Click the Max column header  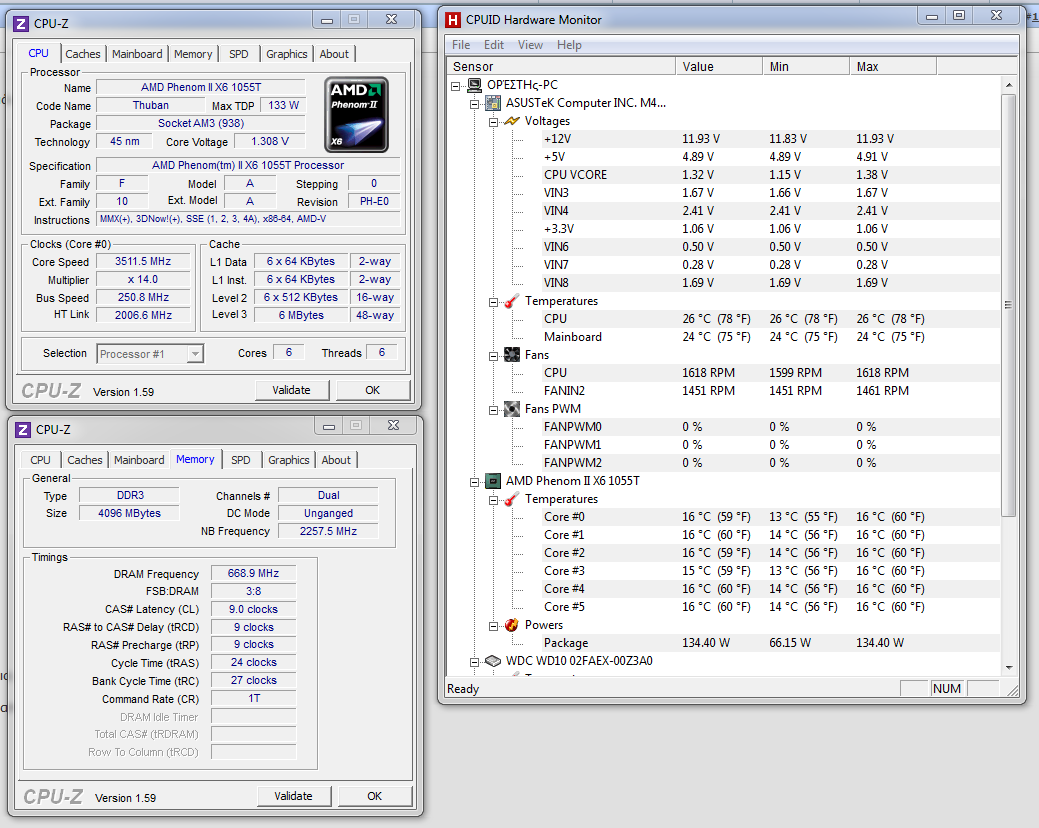pos(893,67)
